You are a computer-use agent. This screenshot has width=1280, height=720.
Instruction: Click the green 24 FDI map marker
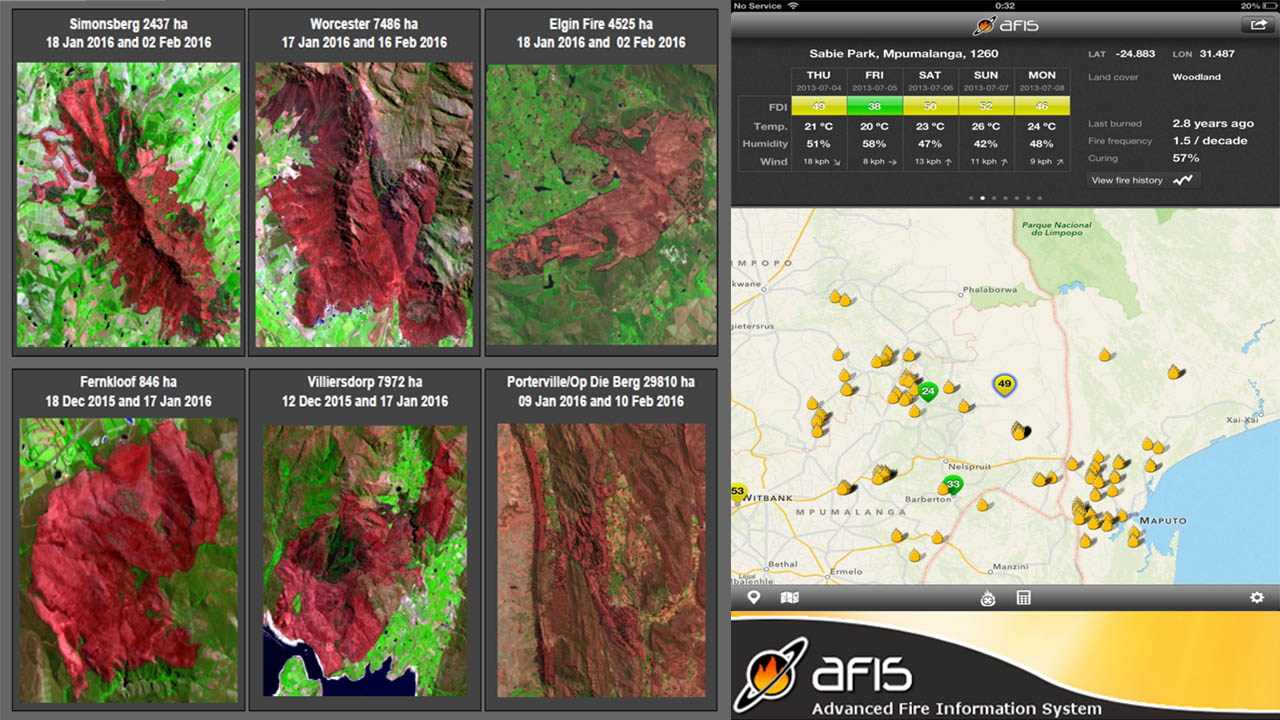pos(928,390)
